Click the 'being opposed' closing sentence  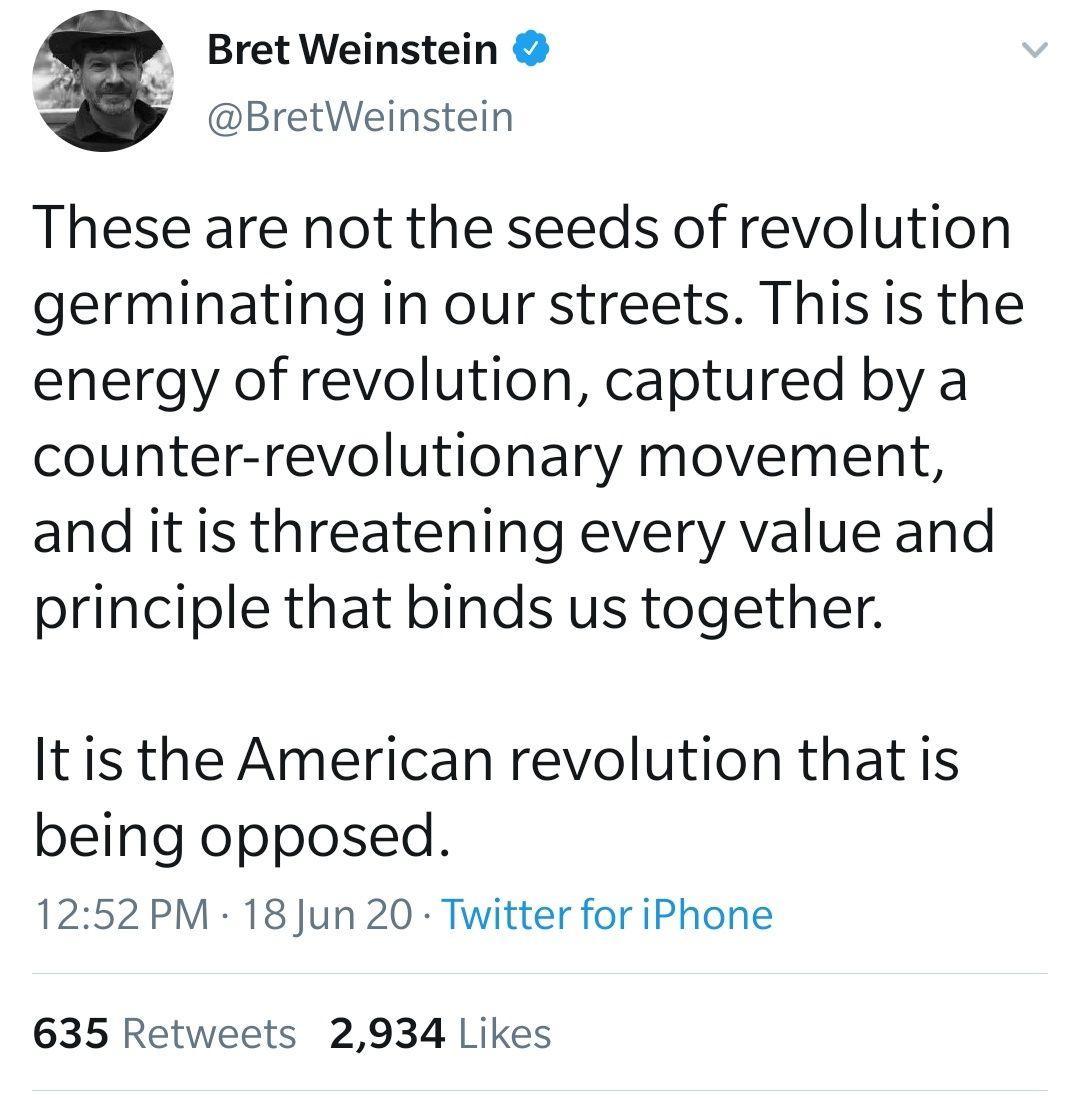(242, 836)
